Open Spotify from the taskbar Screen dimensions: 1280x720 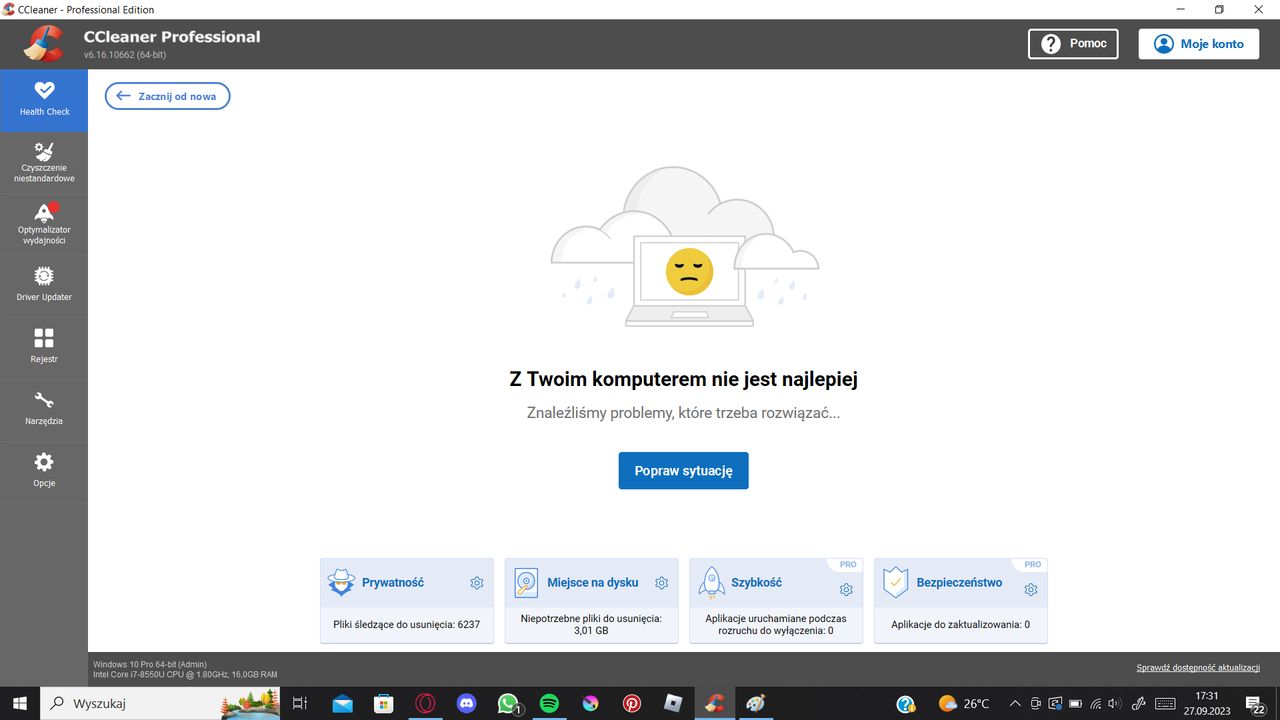[549, 704]
